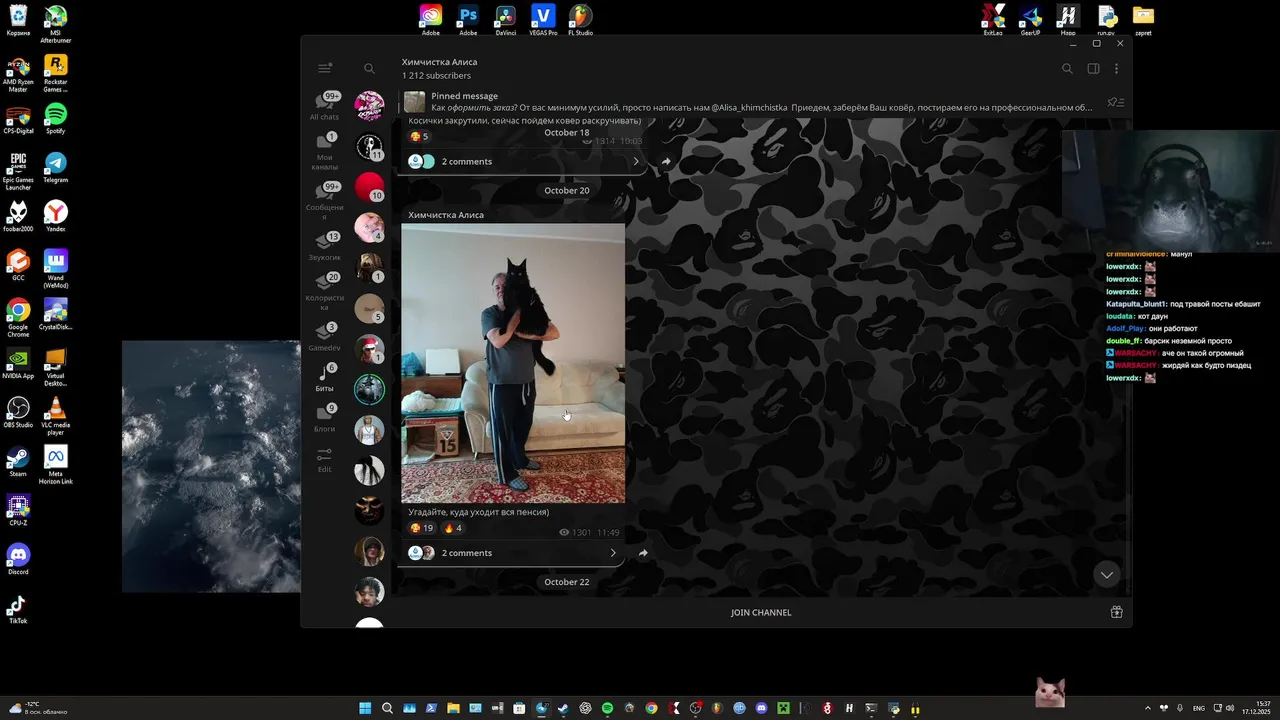Open the chat wearing Santa hat avatar
The width and height of the screenshot is (1280, 720).
point(369,349)
